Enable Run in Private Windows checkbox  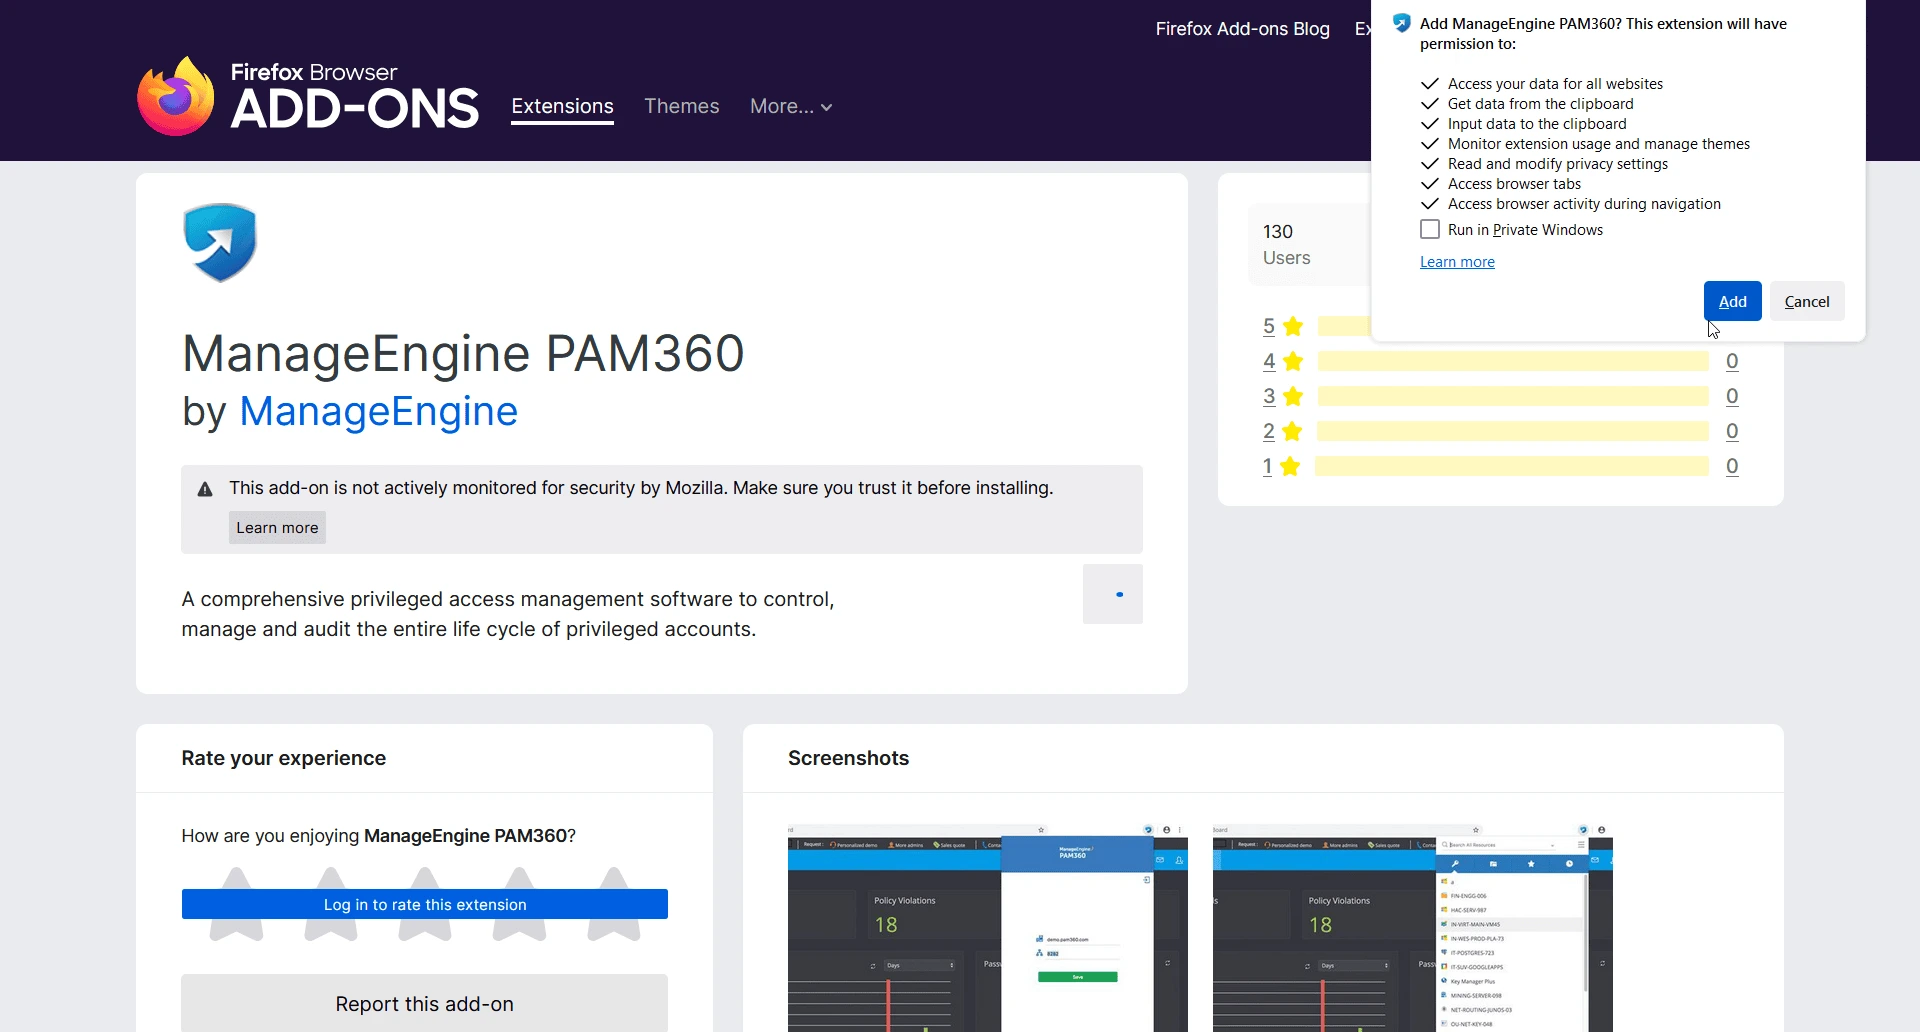pos(1430,229)
